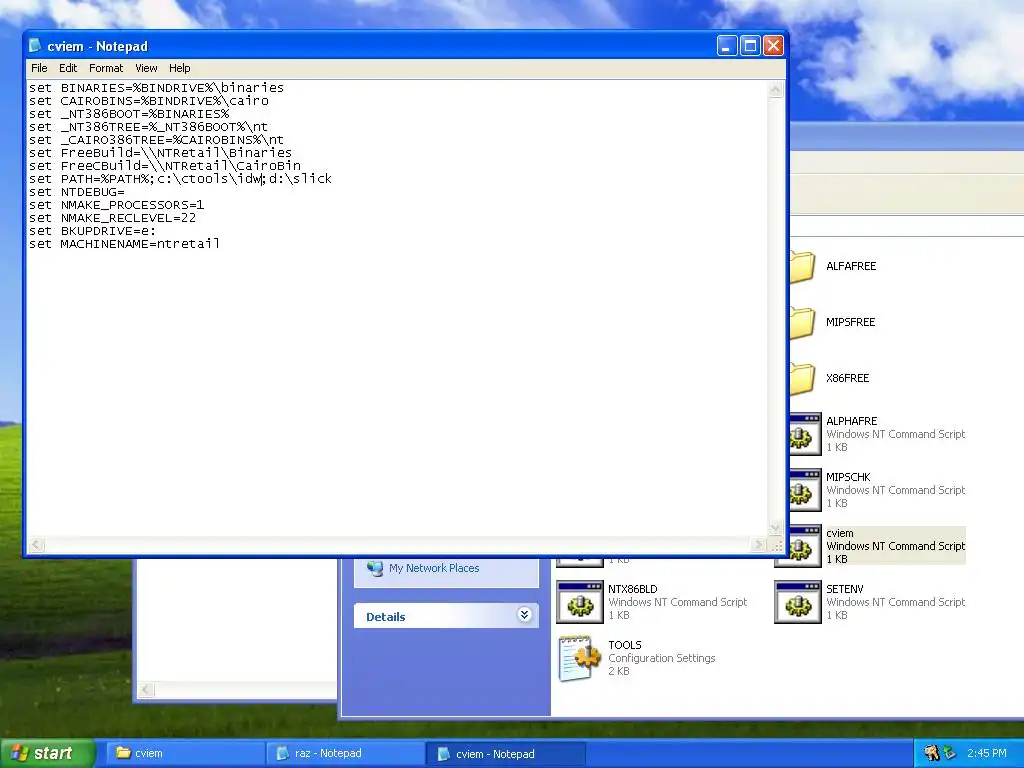Open the Edit menu in Notepad
Screen dimensions: 1024x768
68,68
